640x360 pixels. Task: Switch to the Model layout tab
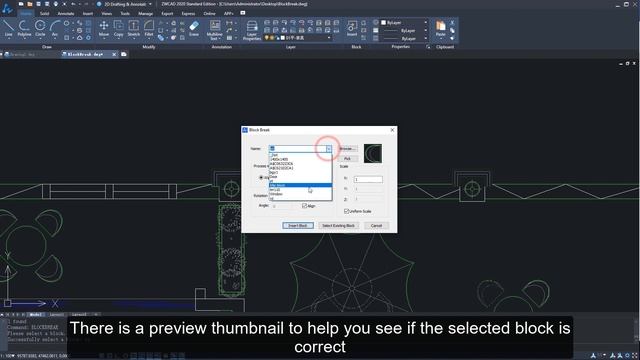(36, 315)
